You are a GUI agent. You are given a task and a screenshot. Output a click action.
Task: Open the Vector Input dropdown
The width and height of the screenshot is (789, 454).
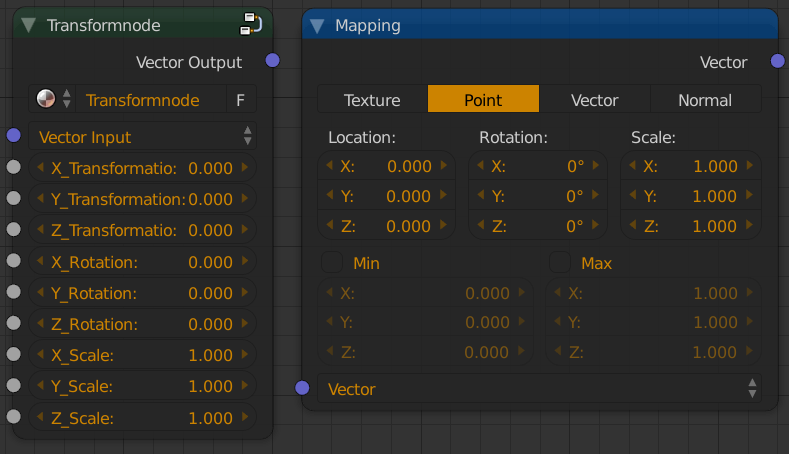point(142,136)
